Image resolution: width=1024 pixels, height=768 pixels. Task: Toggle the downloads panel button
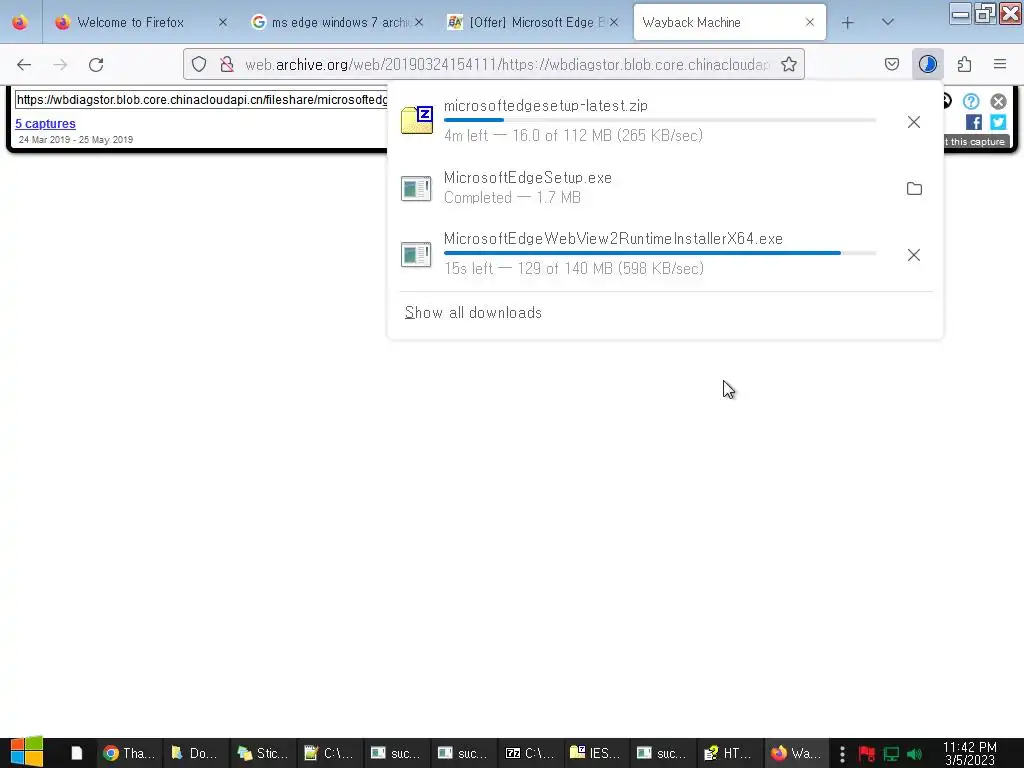point(927,64)
